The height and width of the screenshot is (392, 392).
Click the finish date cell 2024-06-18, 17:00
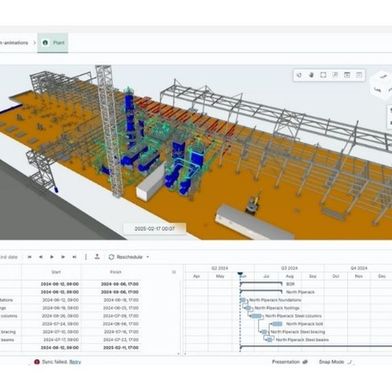pyautogui.click(x=121, y=300)
